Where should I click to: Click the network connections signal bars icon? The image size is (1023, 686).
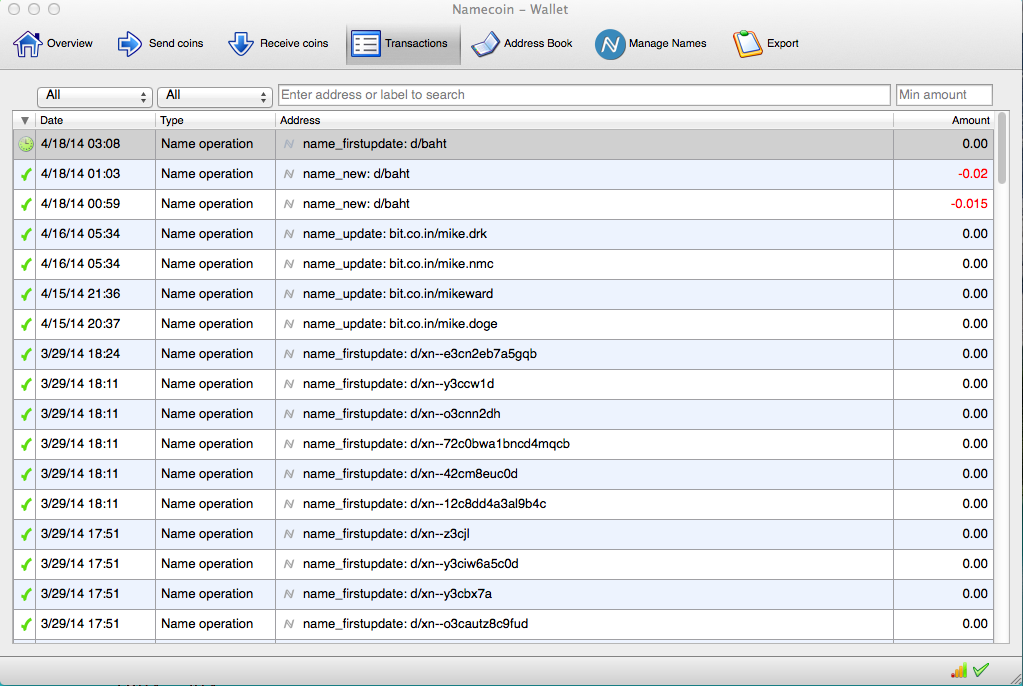pyautogui.click(x=959, y=670)
